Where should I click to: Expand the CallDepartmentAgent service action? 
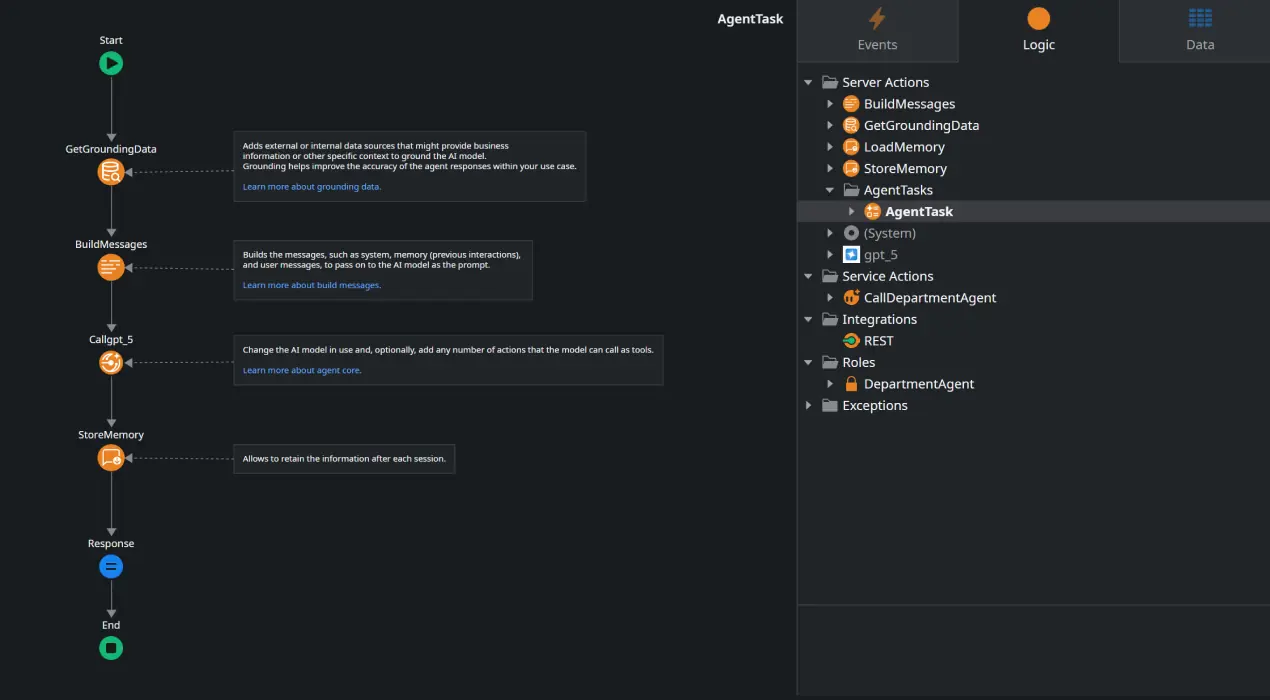(830, 298)
